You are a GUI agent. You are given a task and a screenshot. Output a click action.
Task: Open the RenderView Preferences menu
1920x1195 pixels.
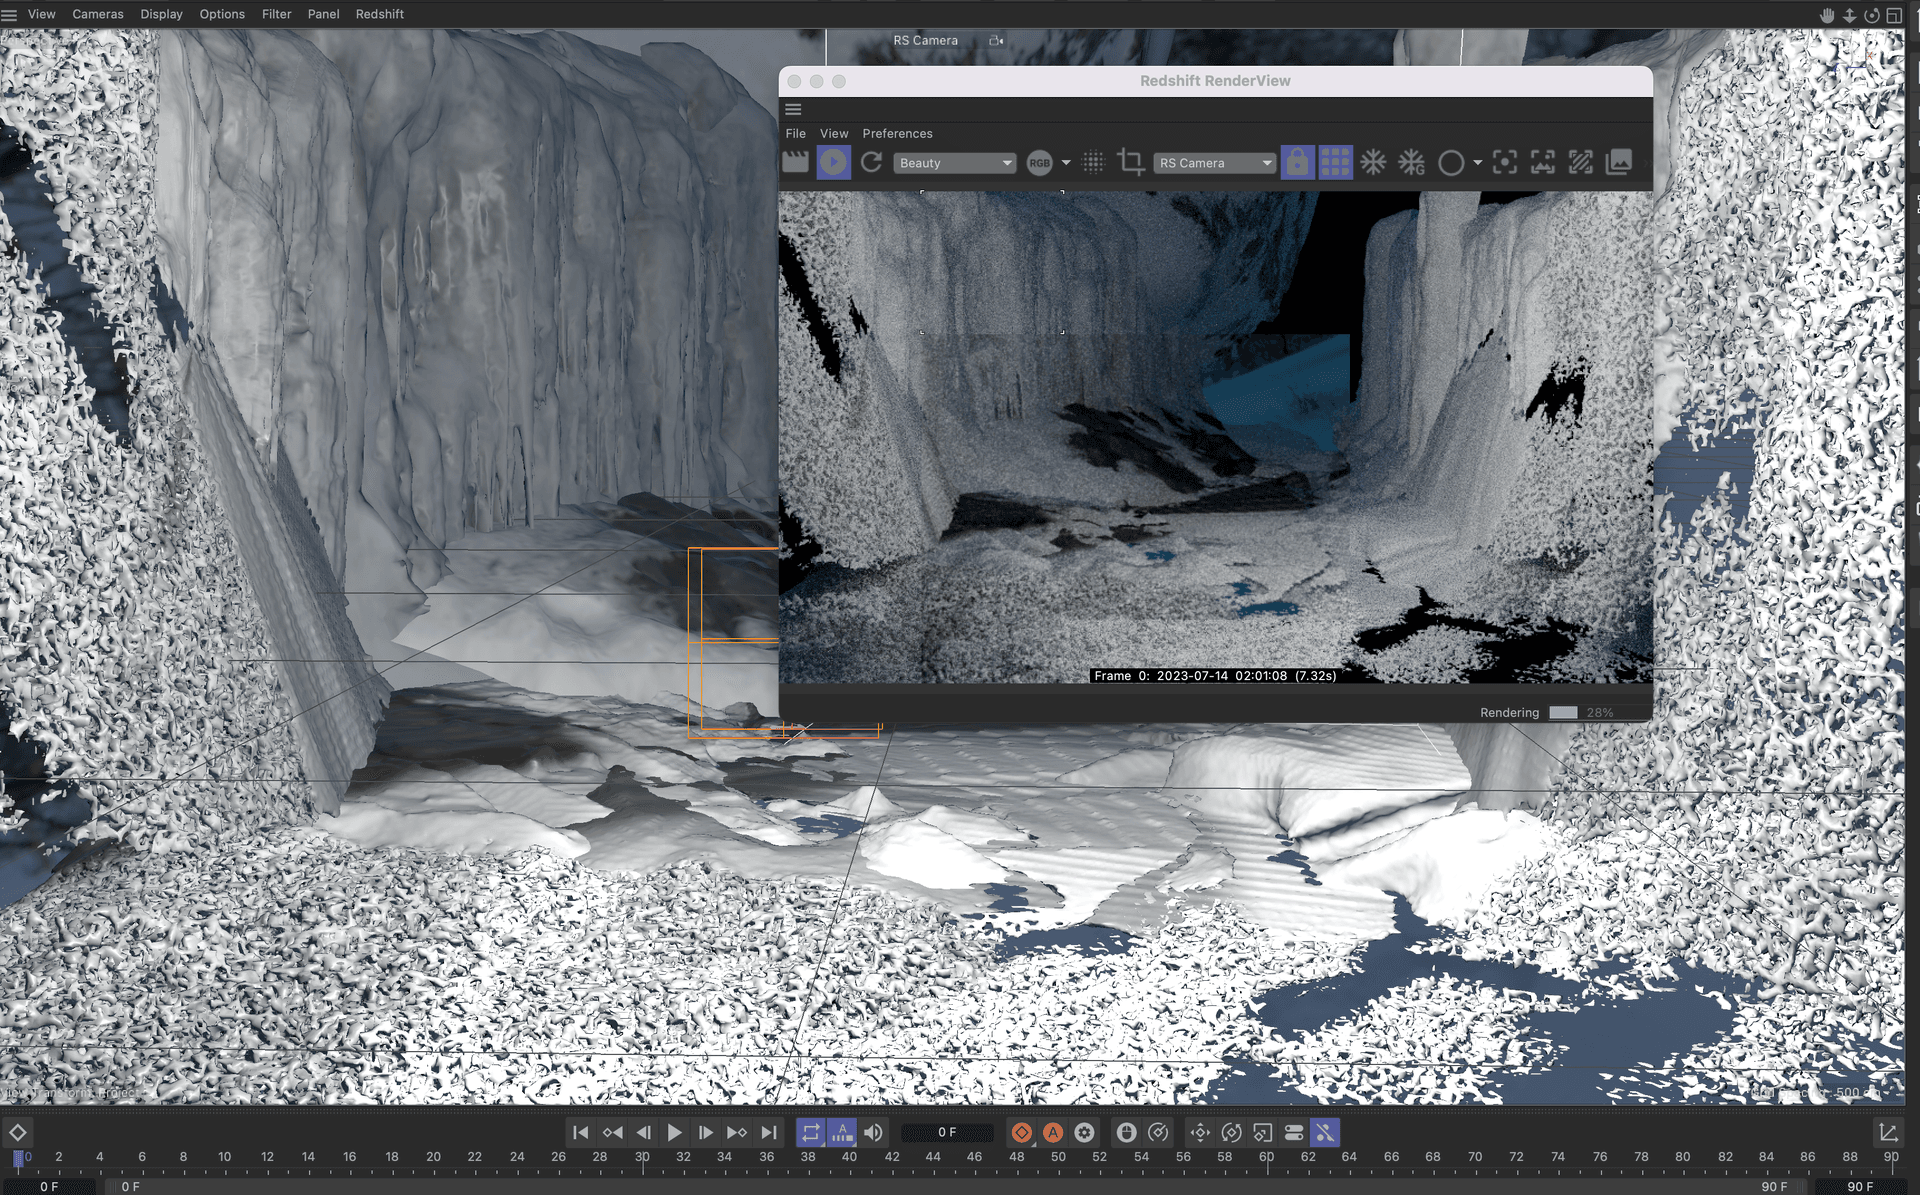click(x=897, y=133)
